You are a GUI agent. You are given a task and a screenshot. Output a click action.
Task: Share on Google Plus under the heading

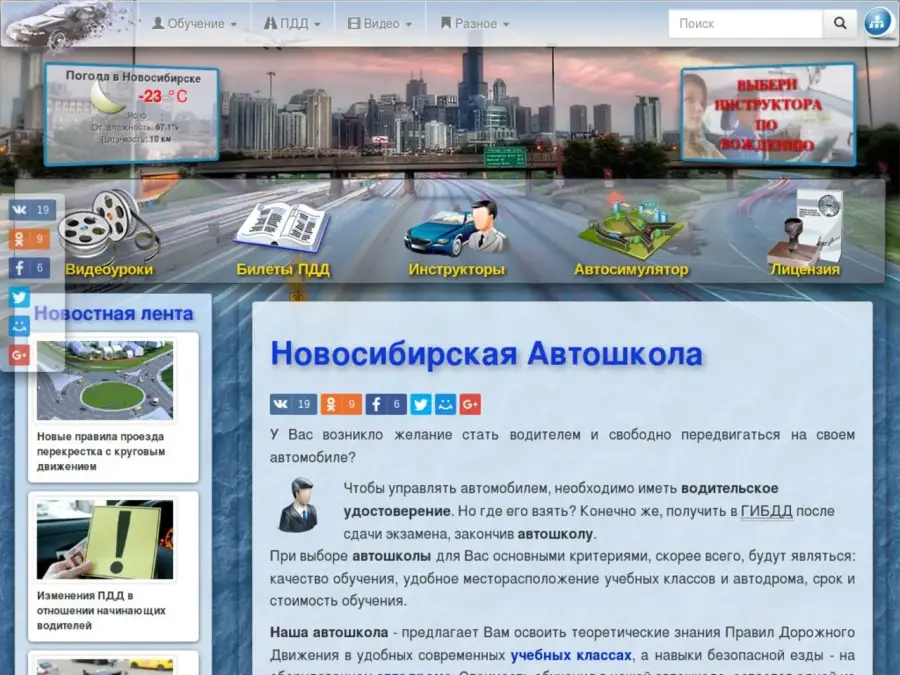[470, 404]
